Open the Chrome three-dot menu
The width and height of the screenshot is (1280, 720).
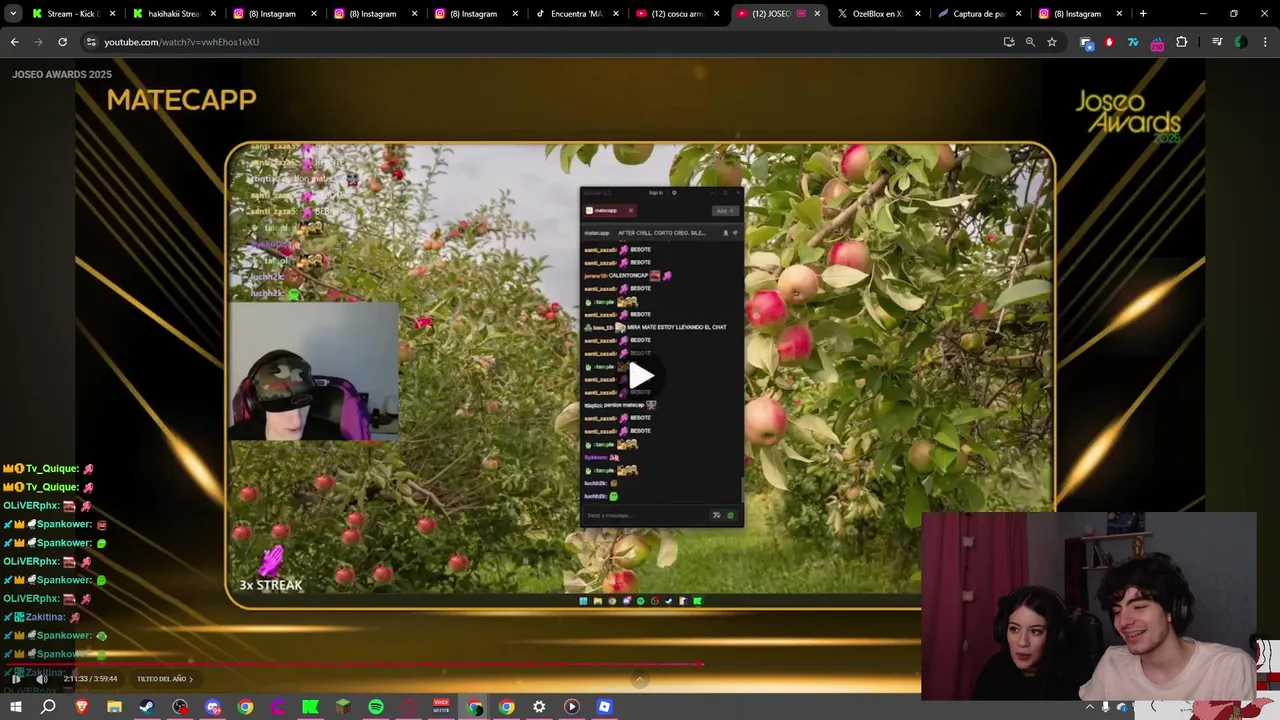pyautogui.click(x=1266, y=42)
